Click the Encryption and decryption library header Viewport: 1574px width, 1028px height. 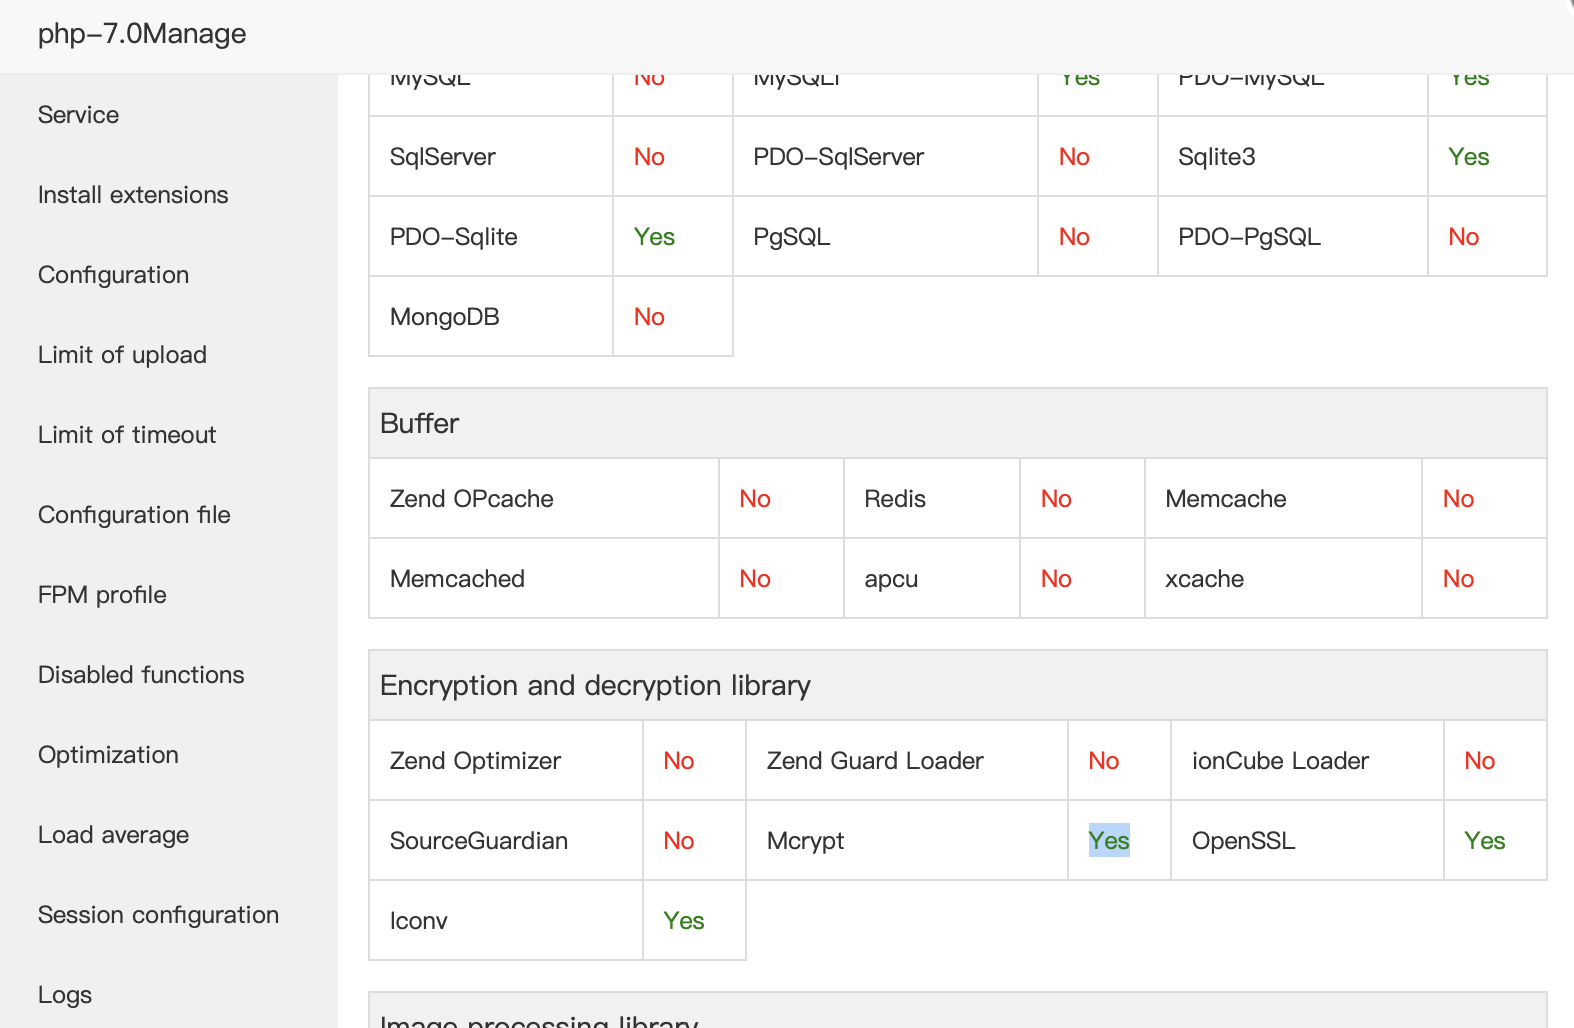(x=595, y=686)
